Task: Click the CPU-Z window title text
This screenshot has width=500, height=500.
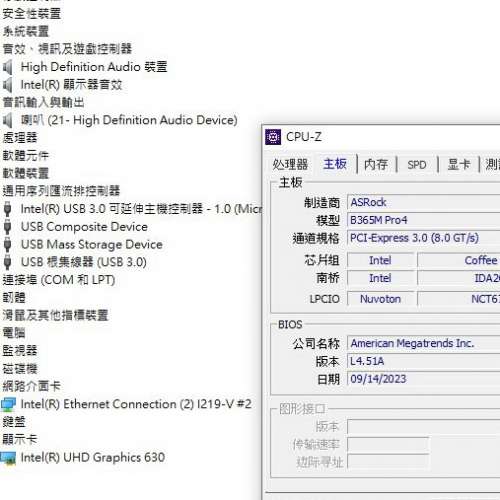Action: pyautogui.click(x=304, y=137)
